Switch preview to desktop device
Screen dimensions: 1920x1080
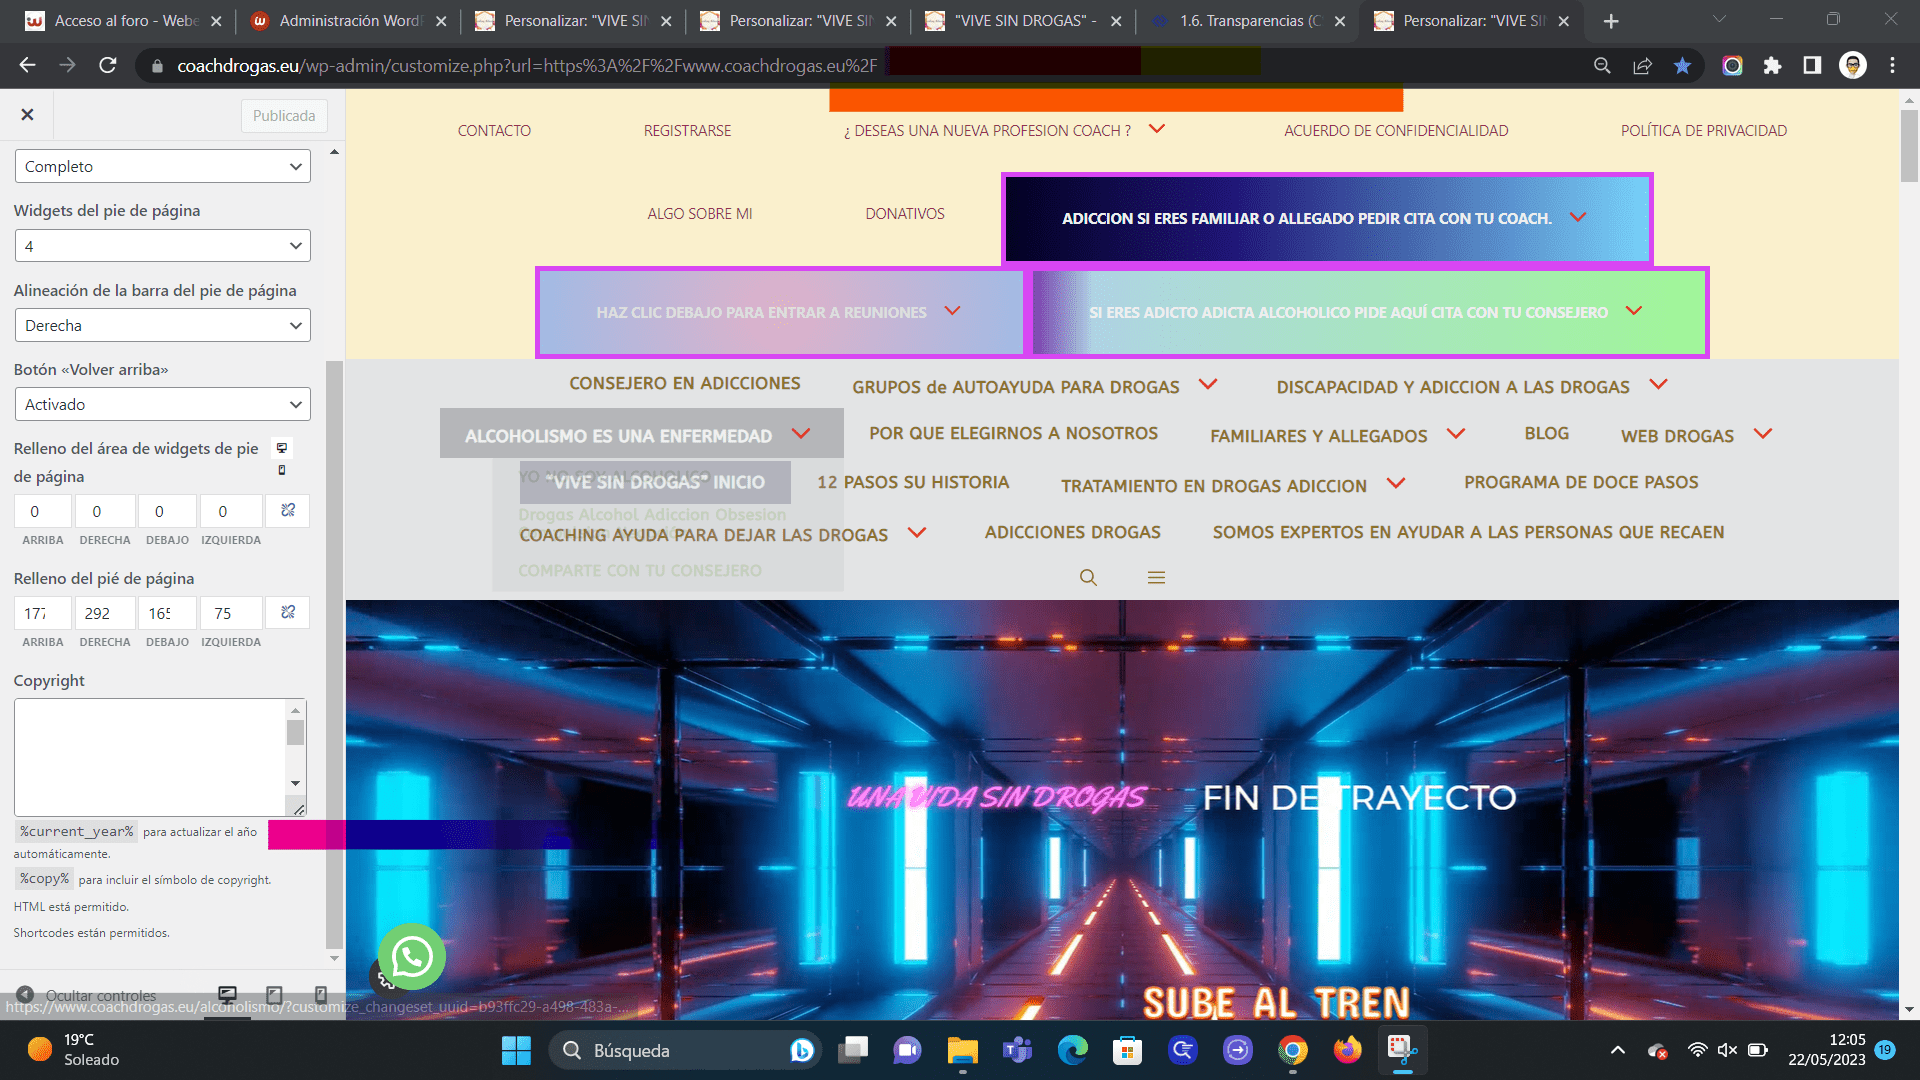click(x=228, y=994)
